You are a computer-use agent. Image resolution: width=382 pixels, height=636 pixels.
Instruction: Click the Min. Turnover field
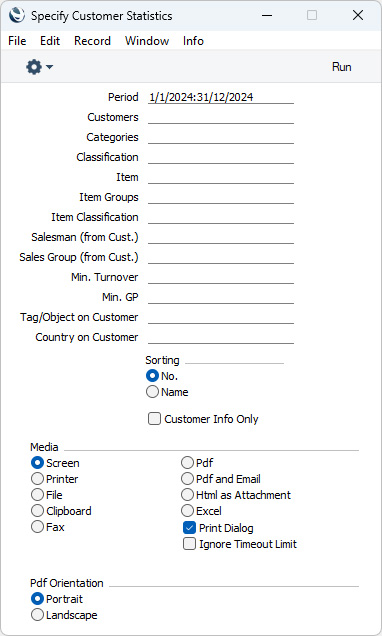(221, 277)
